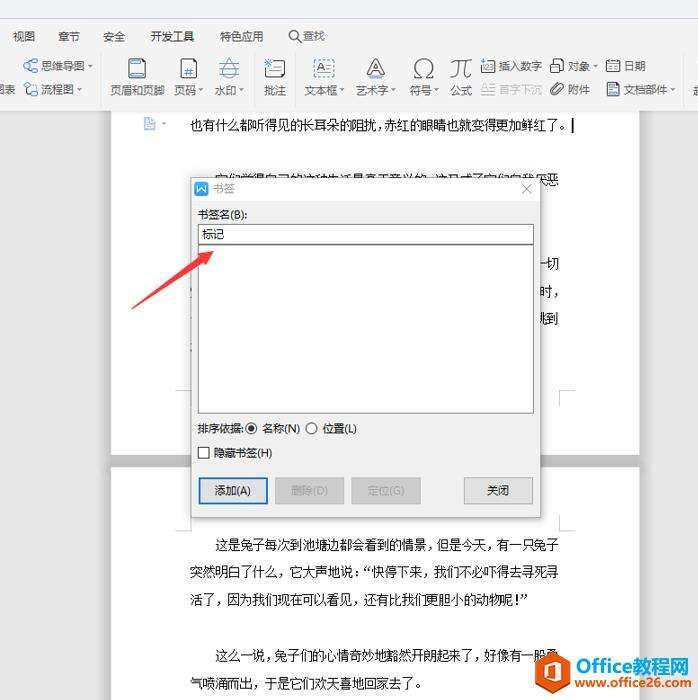The width and height of the screenshot is (698, 700).
Task: Select 位置(L) sort radio button
Action: 312,429
